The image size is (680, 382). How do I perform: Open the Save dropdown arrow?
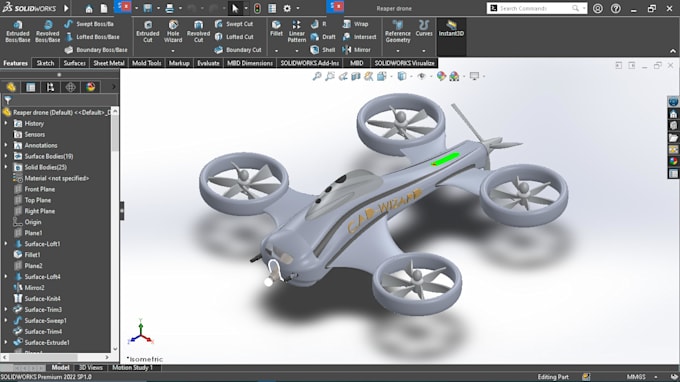(158, 8)
